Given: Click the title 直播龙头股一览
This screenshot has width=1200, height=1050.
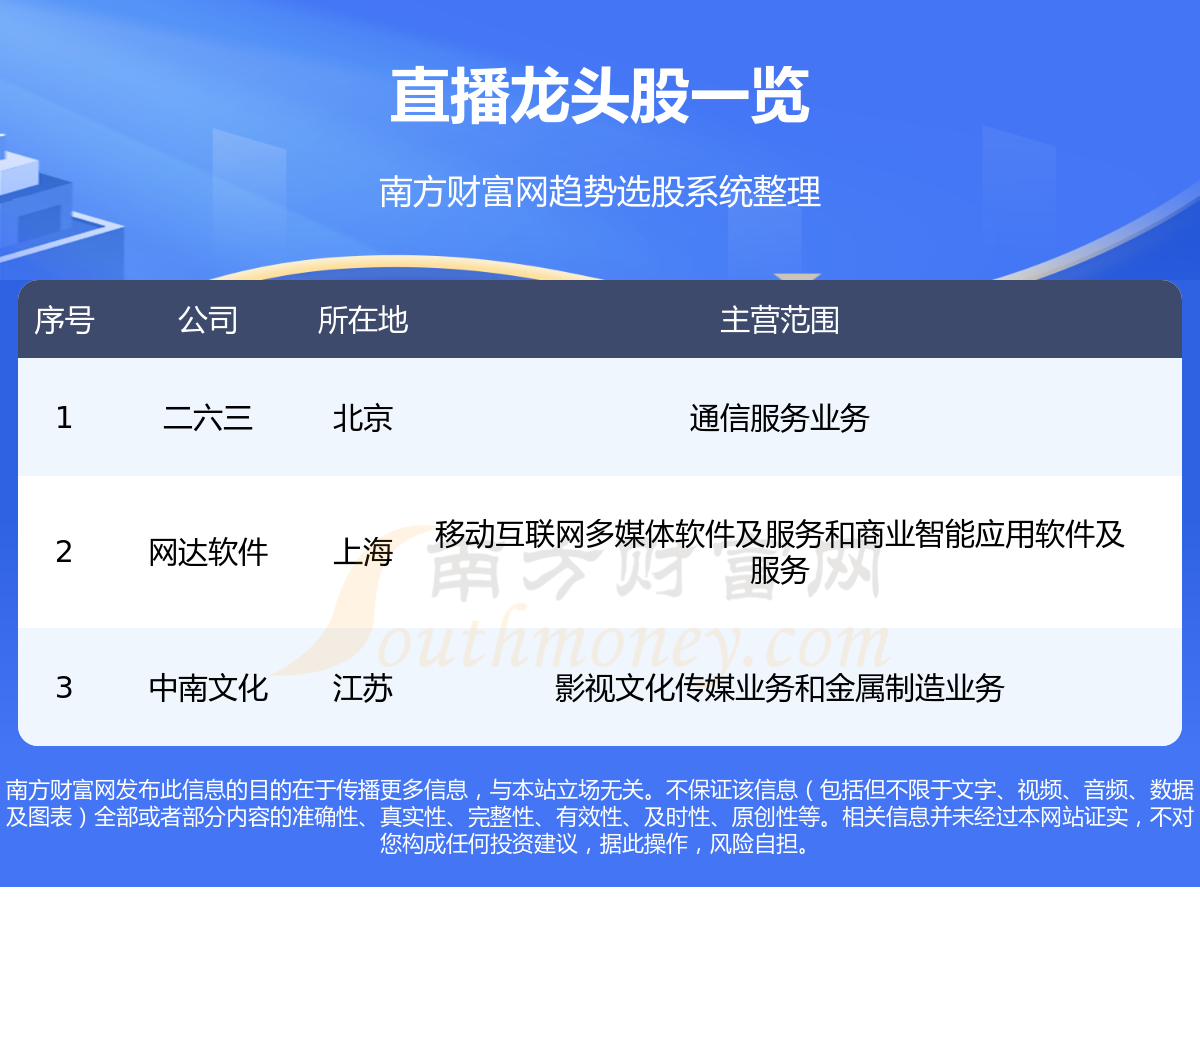Looking at the screenshot, I should 600,97.
